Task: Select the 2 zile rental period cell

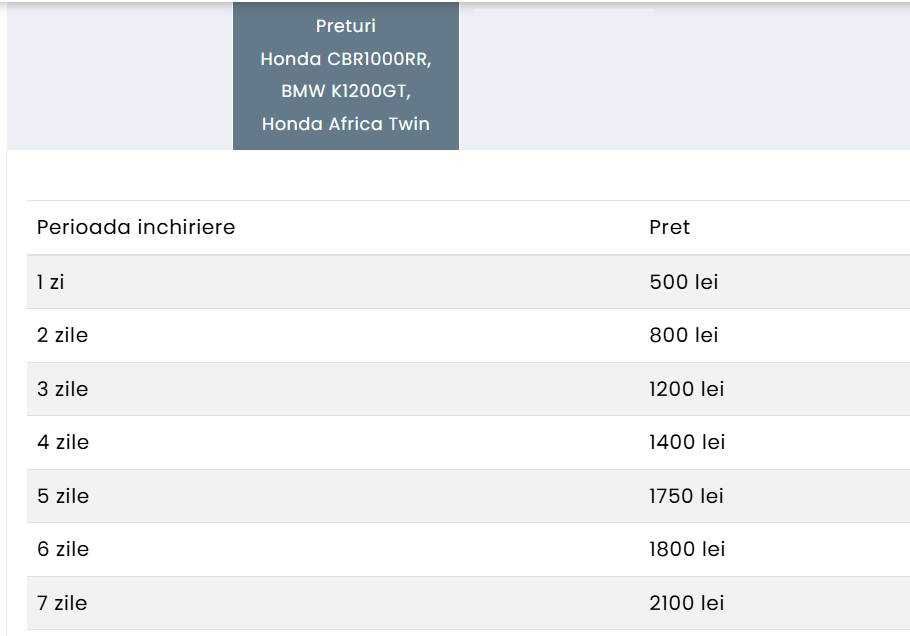Action: click(x=63, y=335)
